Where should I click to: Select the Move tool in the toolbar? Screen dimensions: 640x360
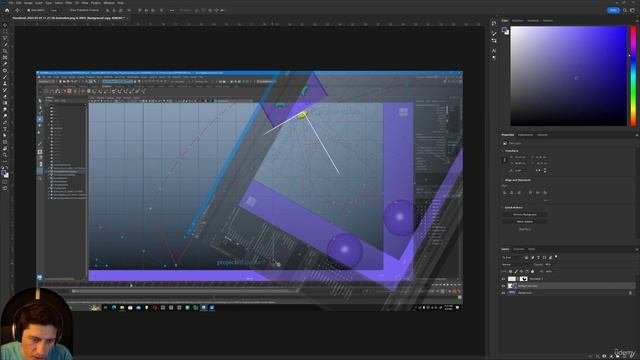pyautogui.click(x=5, y=25)
